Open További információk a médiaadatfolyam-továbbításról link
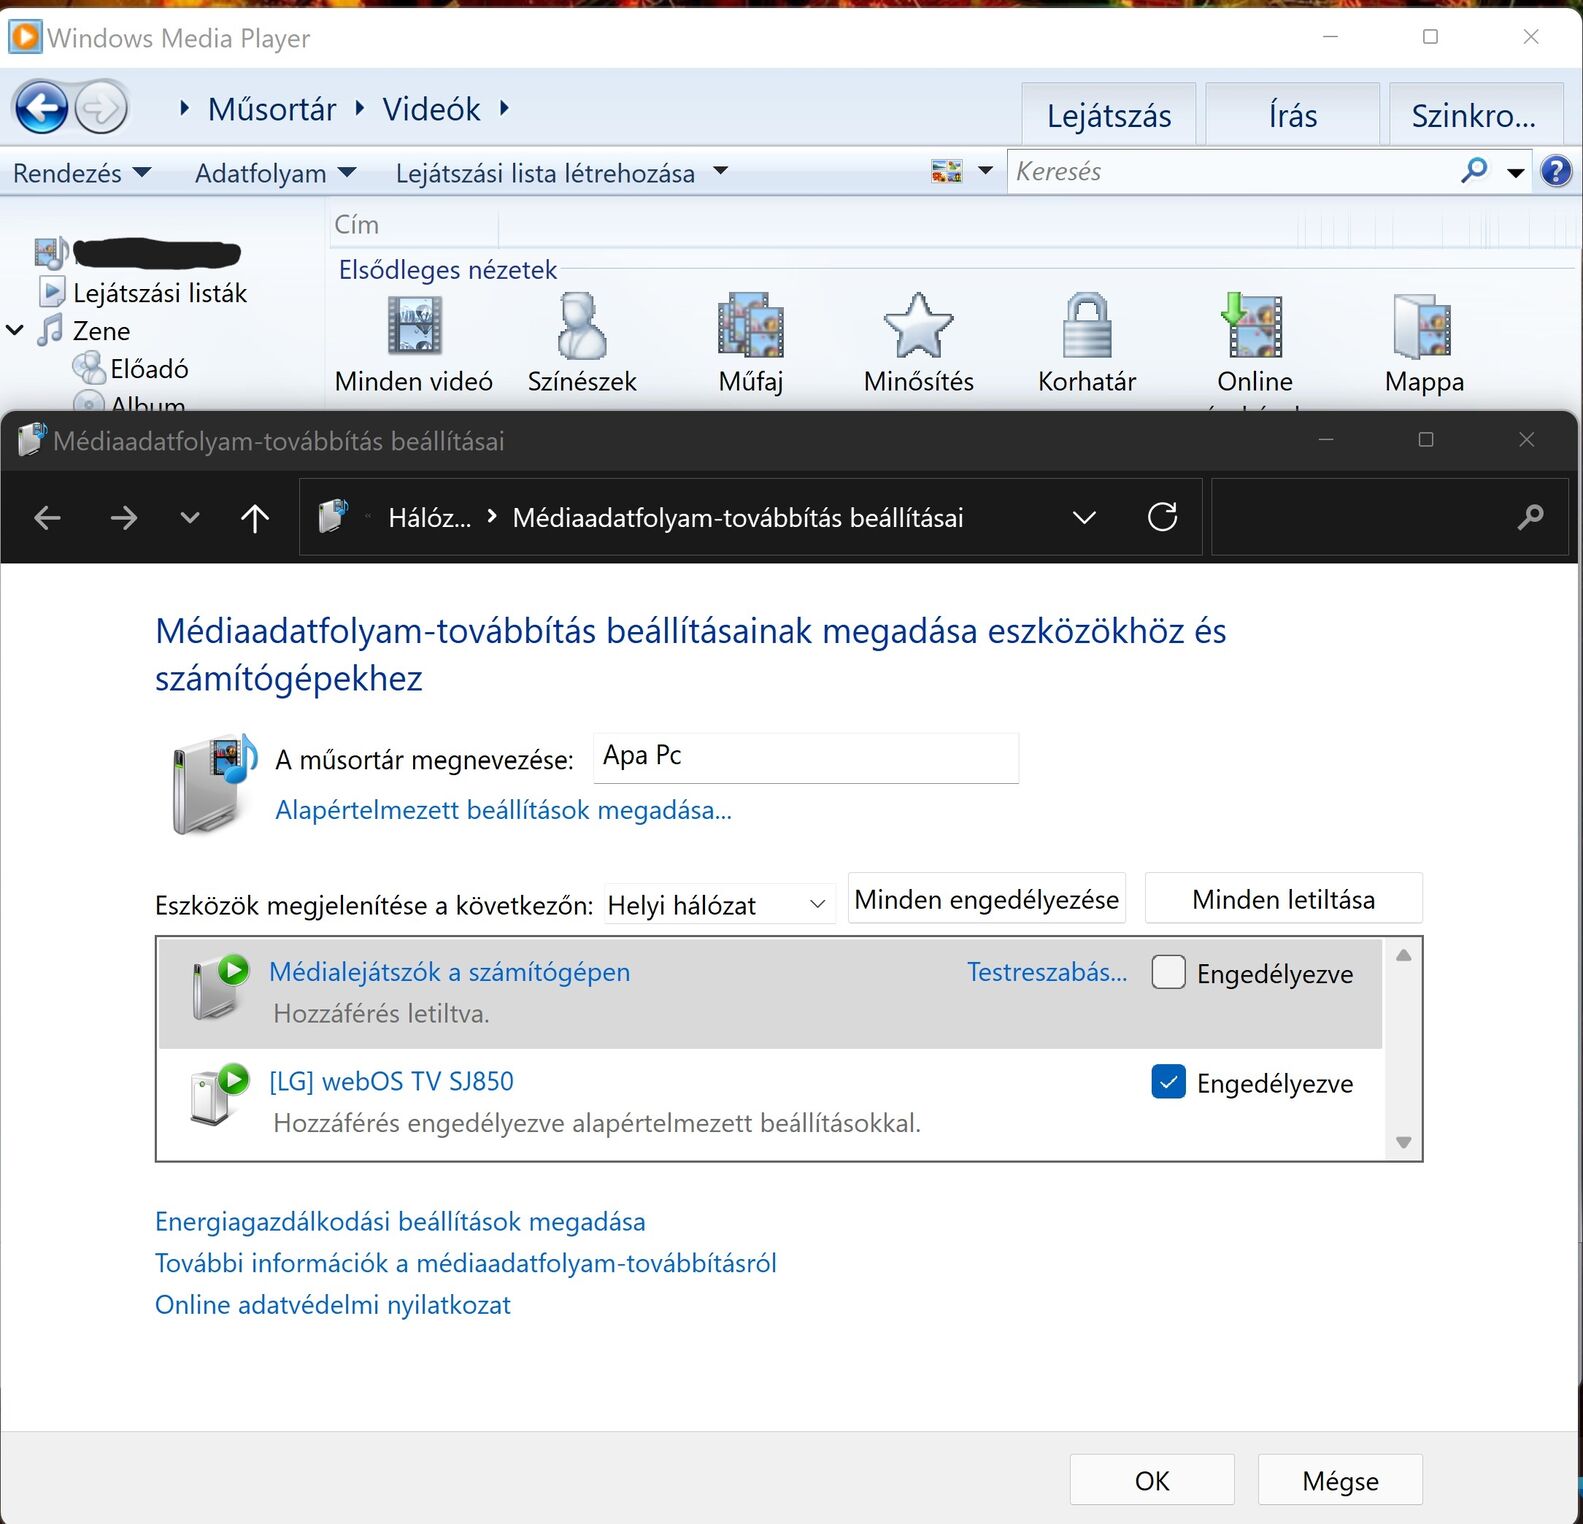Screen dimensions: 1583x1524 coord(465,1263)
